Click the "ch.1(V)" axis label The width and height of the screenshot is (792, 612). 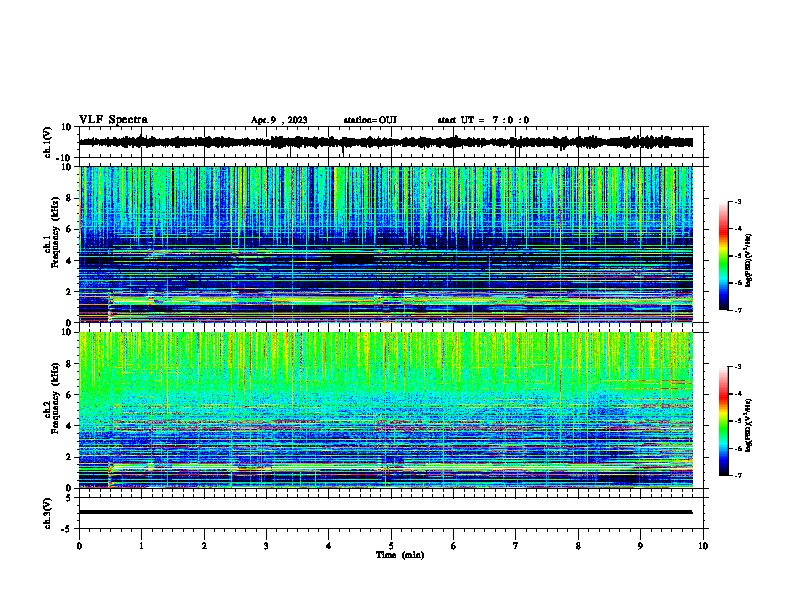(48, 142)
